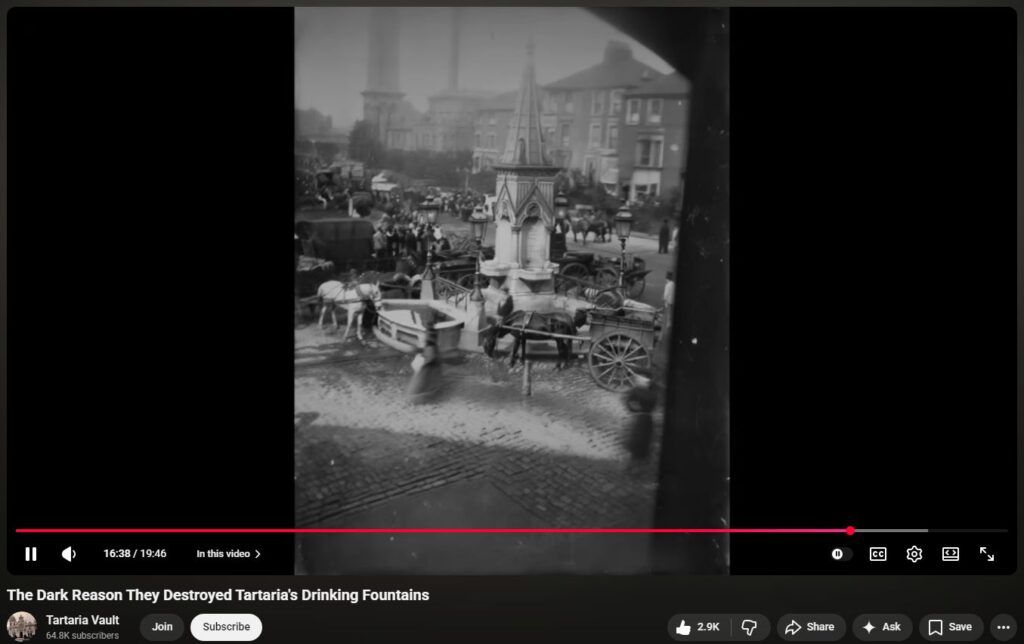Join the Tartaria Vault channel membership

click(x=162, y=627)
